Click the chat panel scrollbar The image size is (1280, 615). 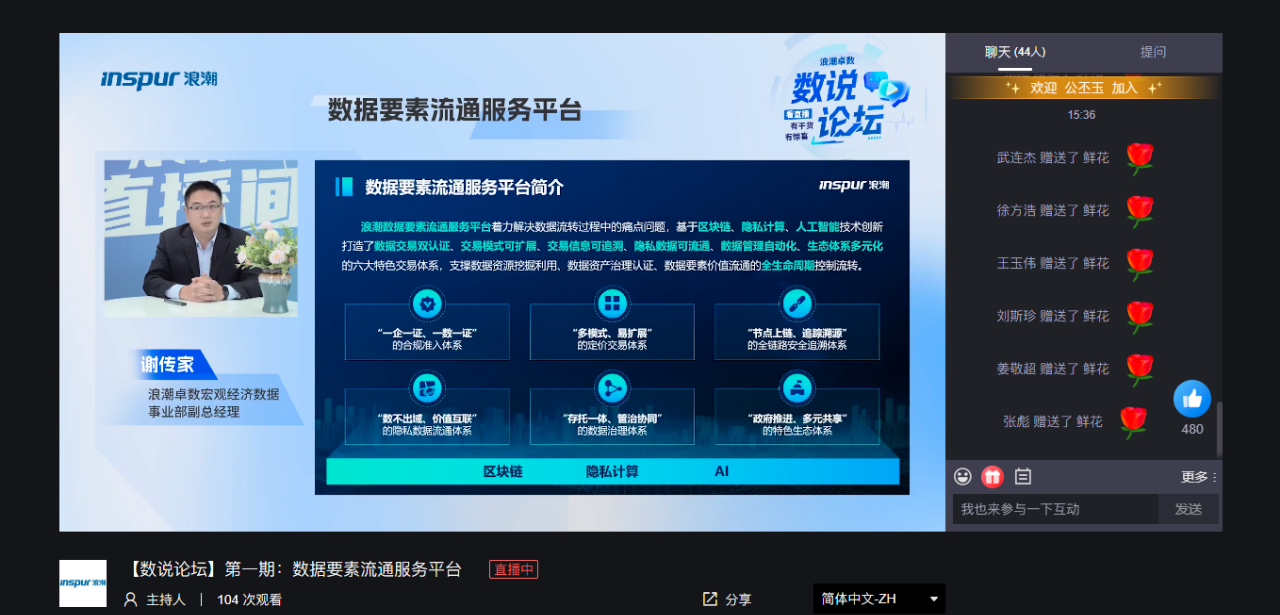pyautogui.click(x=1218, y=428)
